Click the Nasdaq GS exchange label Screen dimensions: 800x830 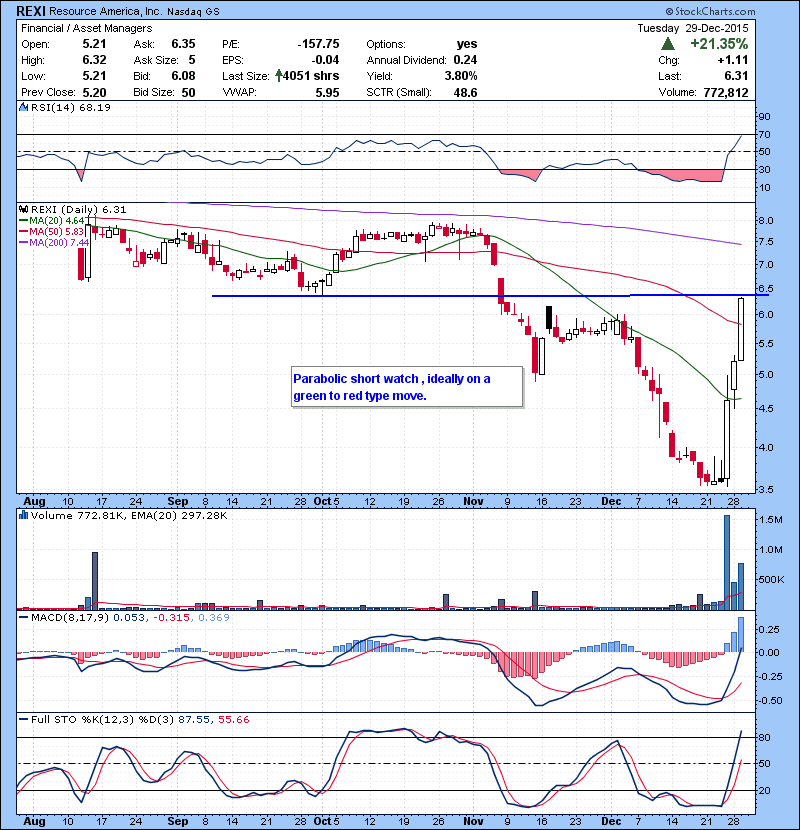coord(193,12)
